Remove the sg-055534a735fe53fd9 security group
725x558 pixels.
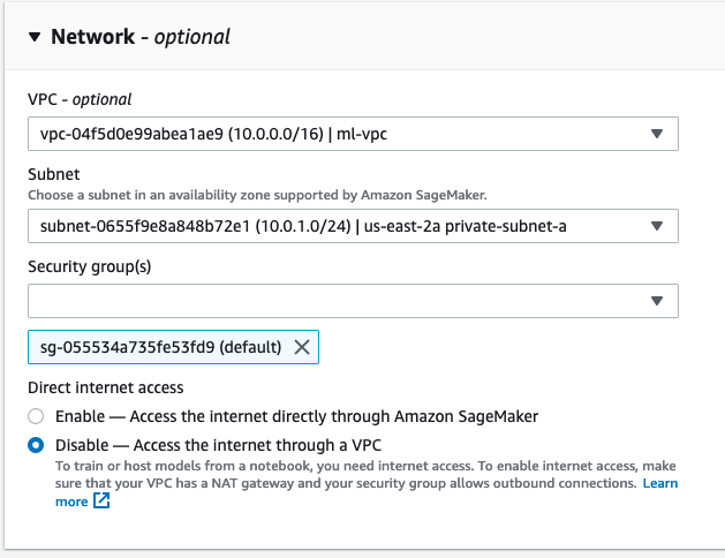click(x=301, y=347)
